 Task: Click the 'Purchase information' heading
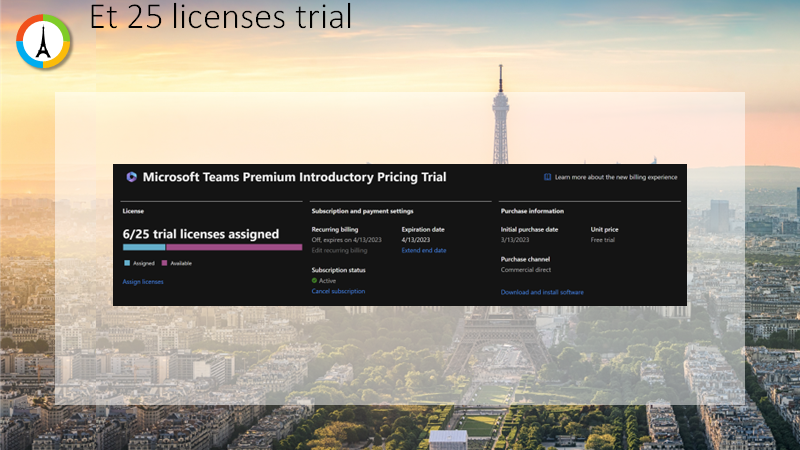point(532,211)
